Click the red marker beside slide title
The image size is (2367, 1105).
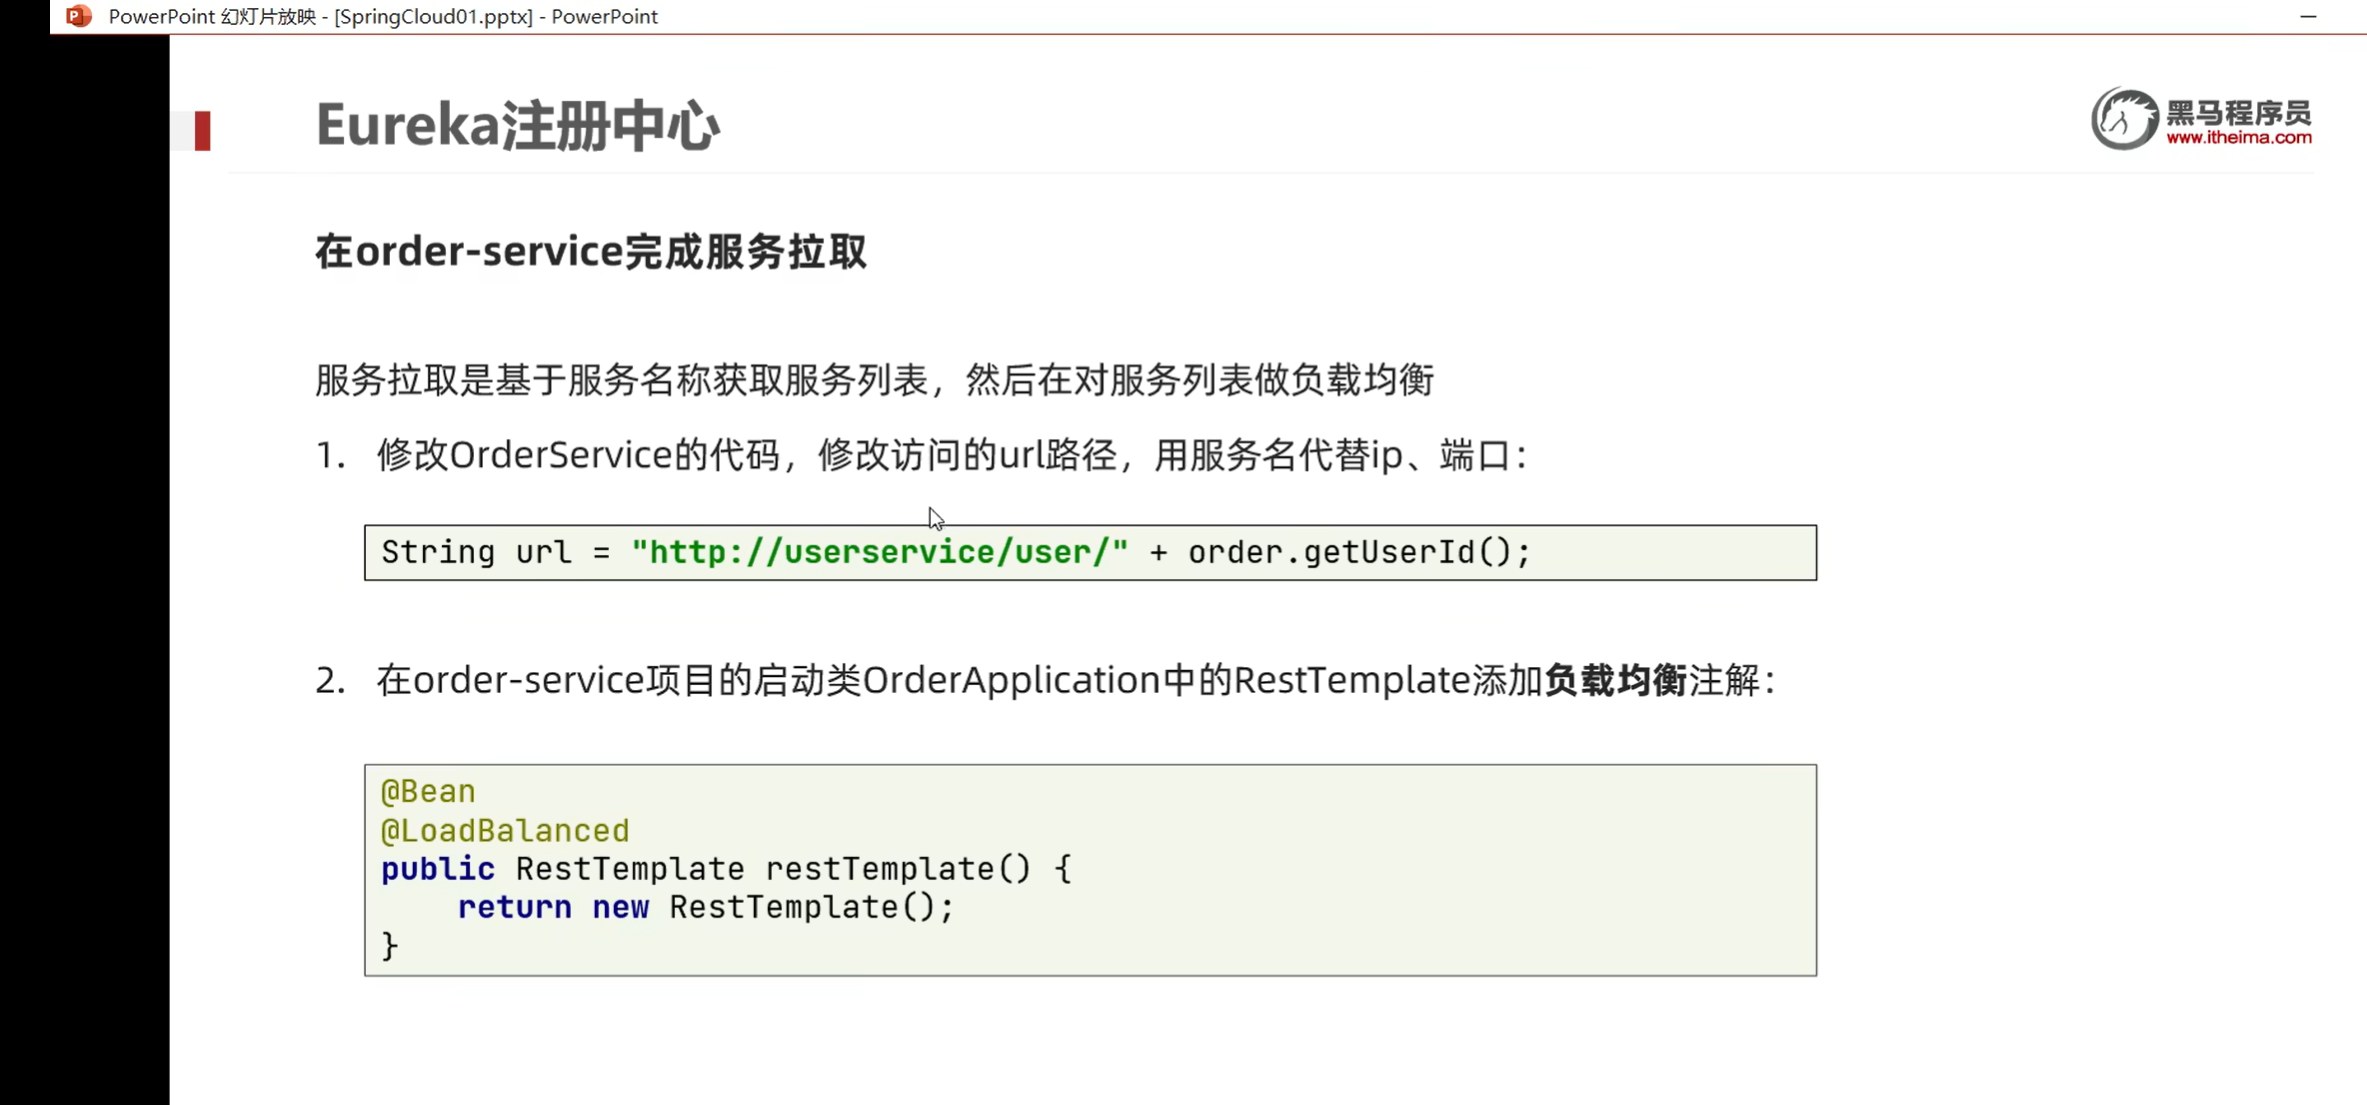203,131
